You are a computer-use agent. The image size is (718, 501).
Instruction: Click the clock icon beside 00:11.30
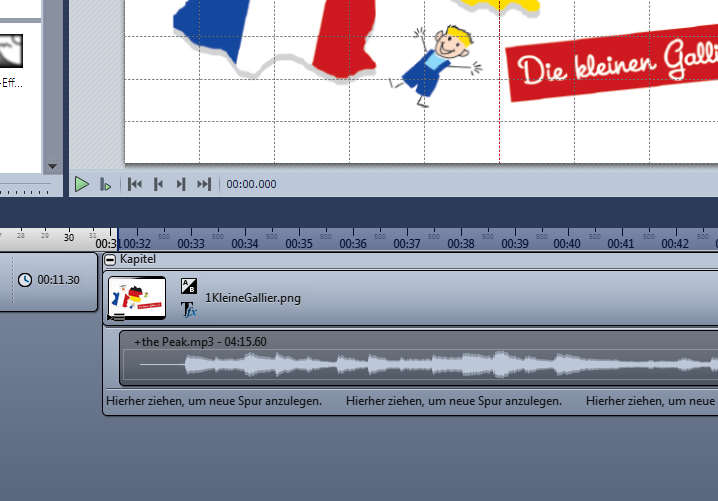pyautogui.click(x=25, y=280)
